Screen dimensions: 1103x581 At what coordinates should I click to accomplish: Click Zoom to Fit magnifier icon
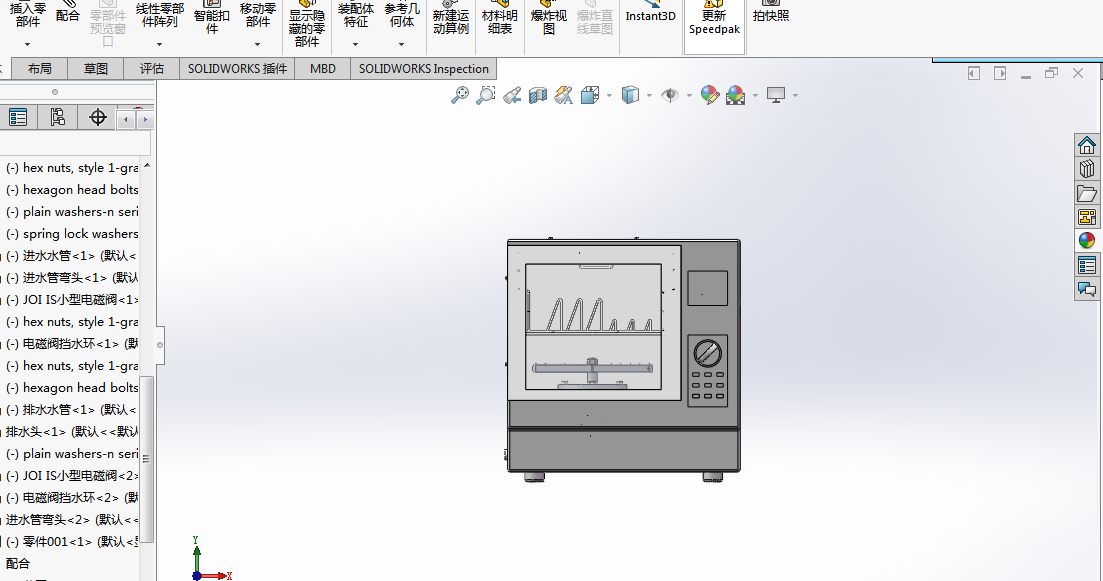pos(459,95)
